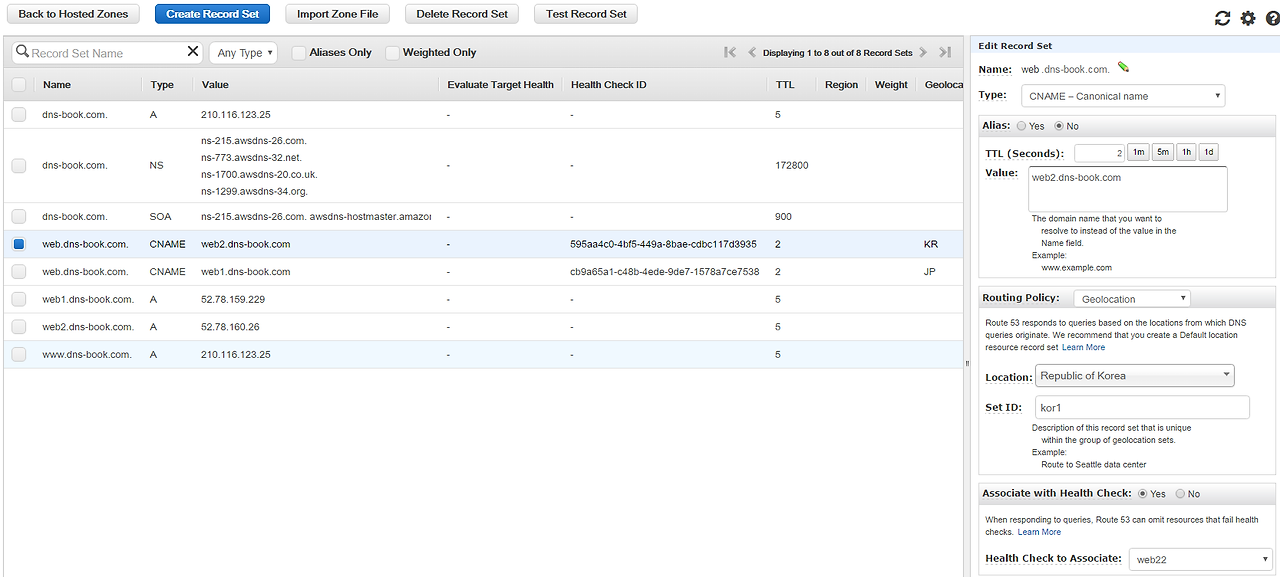Click Import Zone File button

click(337, 14)
